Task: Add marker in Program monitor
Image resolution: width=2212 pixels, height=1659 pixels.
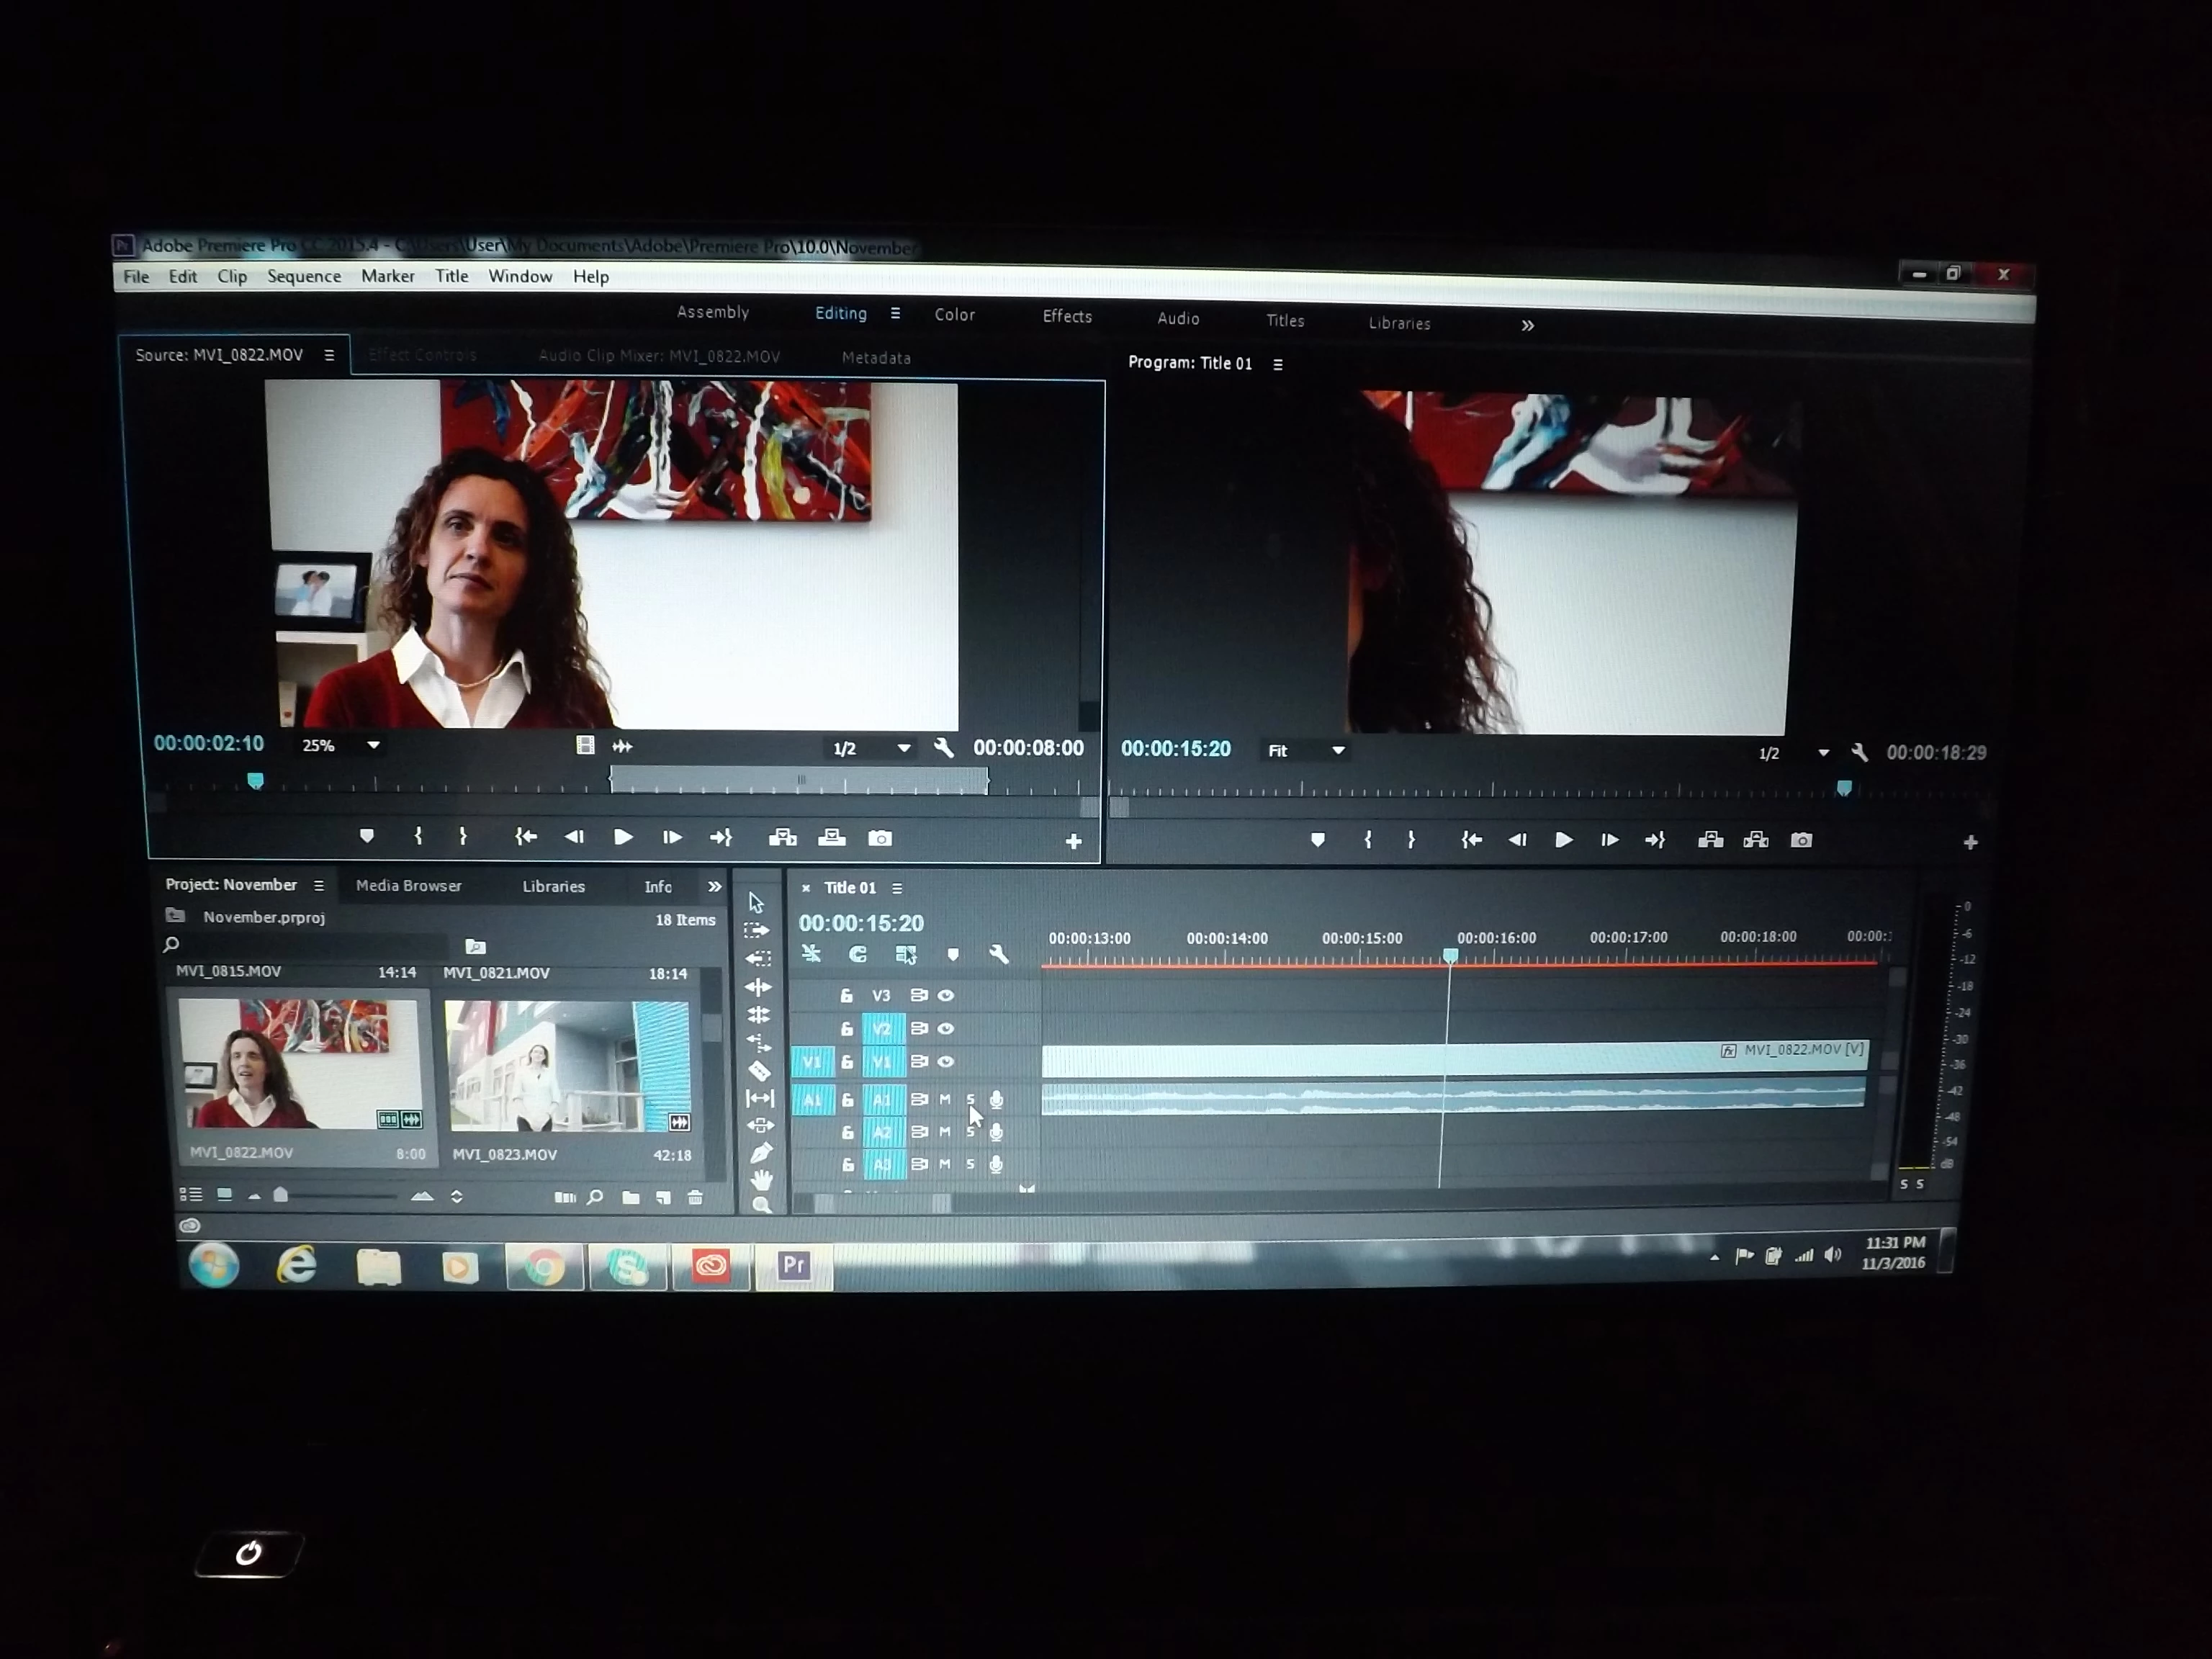Action: [x=1318, y=840]
